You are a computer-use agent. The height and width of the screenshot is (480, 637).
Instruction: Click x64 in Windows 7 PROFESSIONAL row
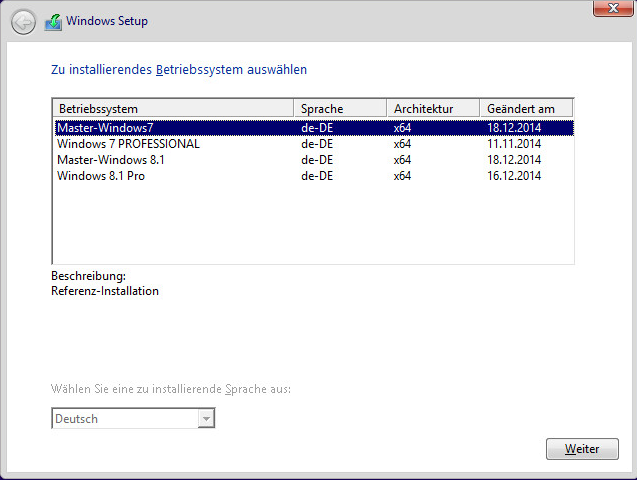pyautogui.click(x=402, y=144)
